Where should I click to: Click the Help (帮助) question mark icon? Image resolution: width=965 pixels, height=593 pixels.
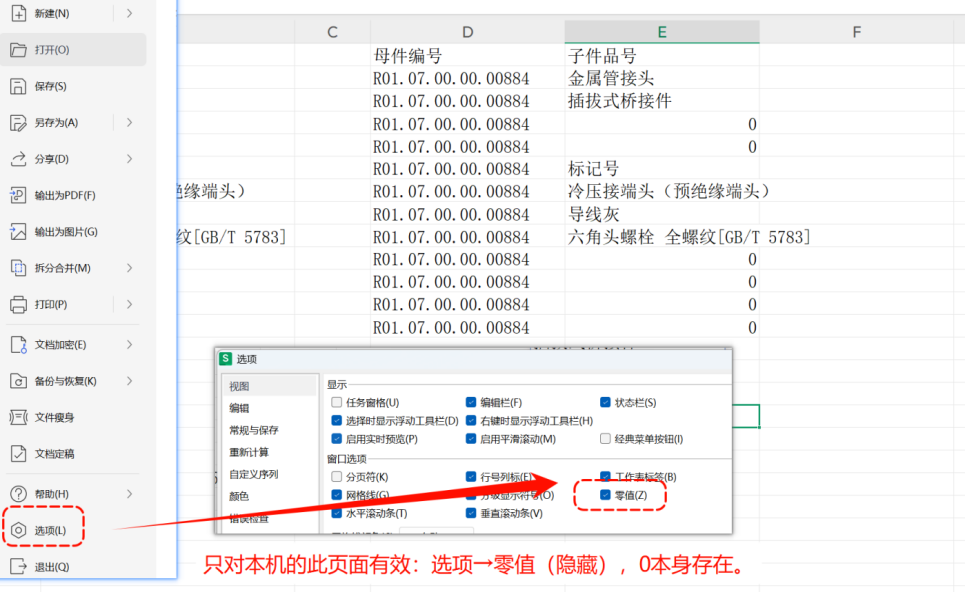click(x=18, y=494)
